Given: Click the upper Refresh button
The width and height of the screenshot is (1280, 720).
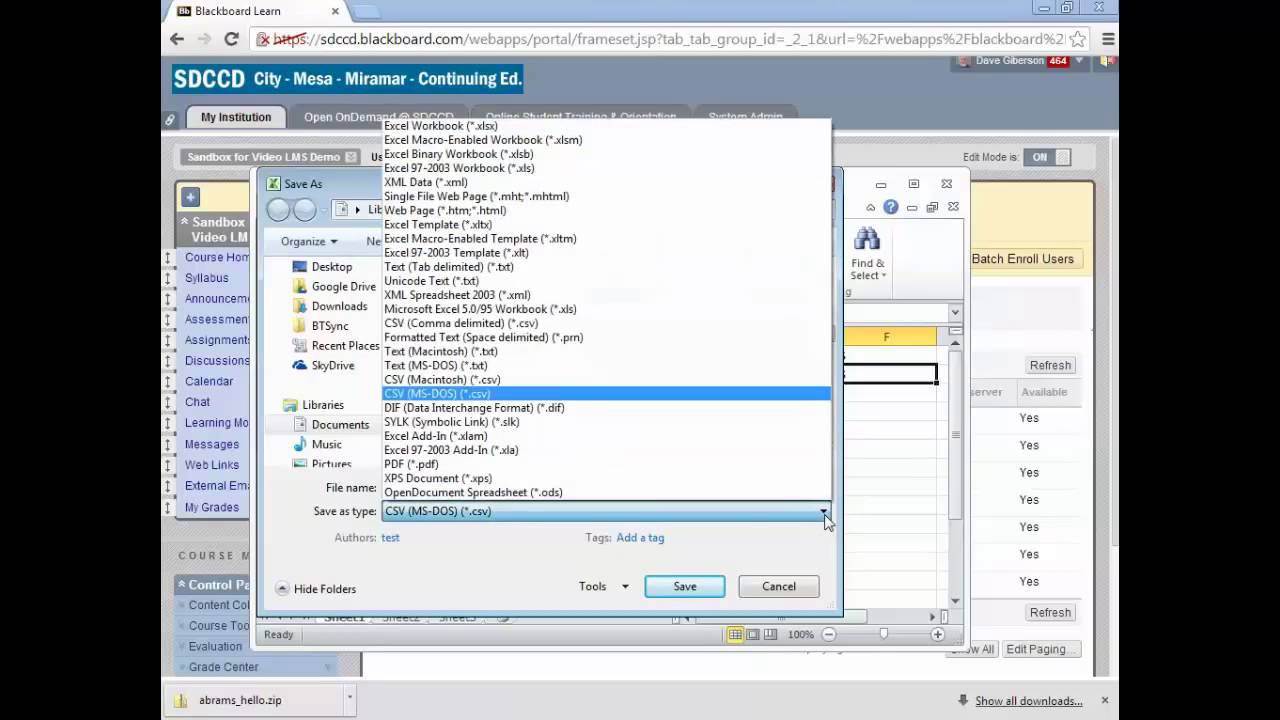Looking at the screenshot, I should (1050, 365).
